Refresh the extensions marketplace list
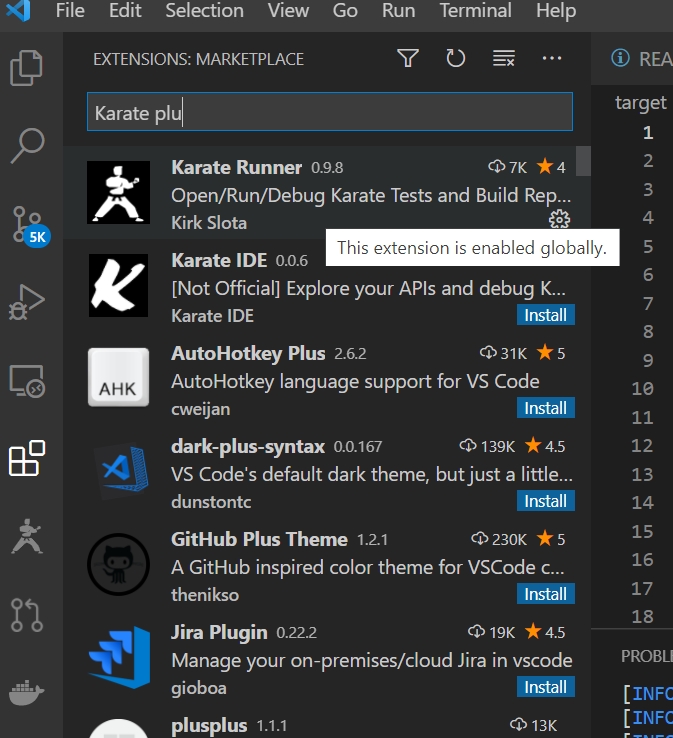Screen dimensions: 673x738 [x=456, y=59]
